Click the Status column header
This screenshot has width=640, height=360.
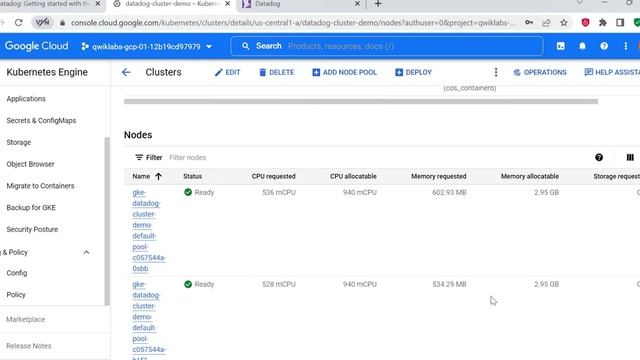[193, 176]
